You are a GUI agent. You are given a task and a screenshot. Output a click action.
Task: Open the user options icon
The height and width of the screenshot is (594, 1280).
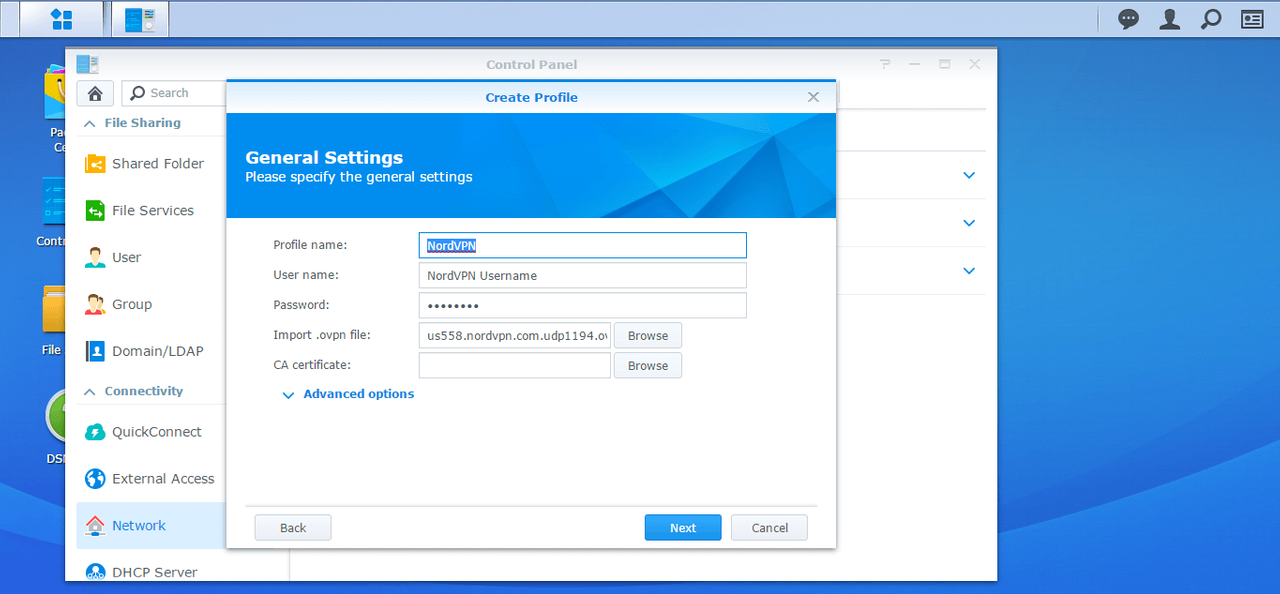pyautogui.click(x=1169, y=18)
